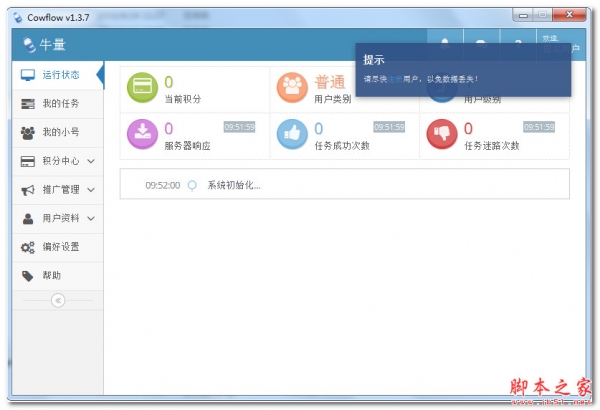Click the server icon beside 我的任务
The image size is (600, 410).
coord(28,104)
